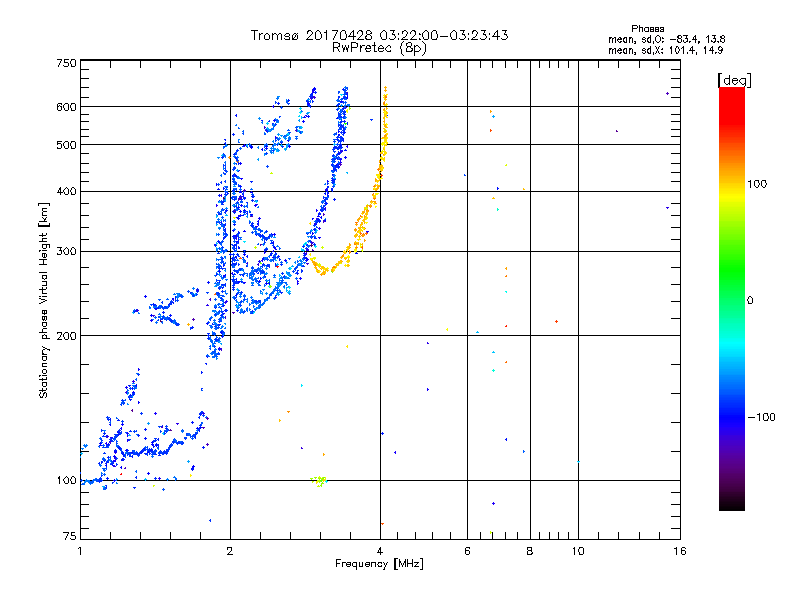Click the 'mean, sd,O: -83.4, 13.8' text

(666, 39)
